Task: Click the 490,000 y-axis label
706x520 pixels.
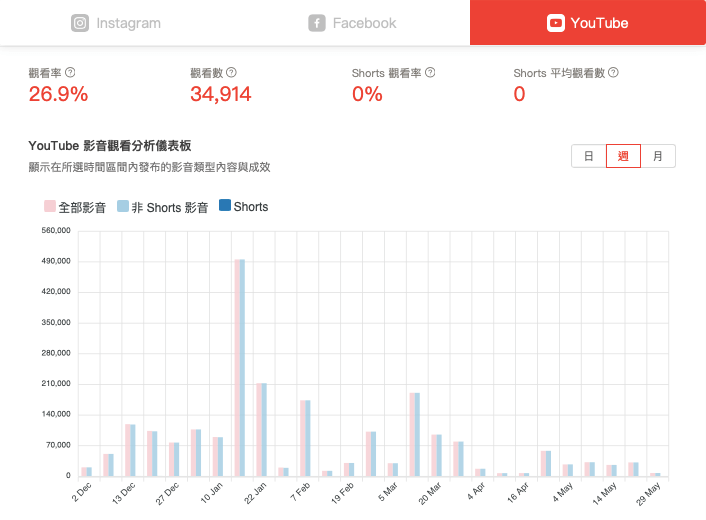Action: (x=56, y=261)
